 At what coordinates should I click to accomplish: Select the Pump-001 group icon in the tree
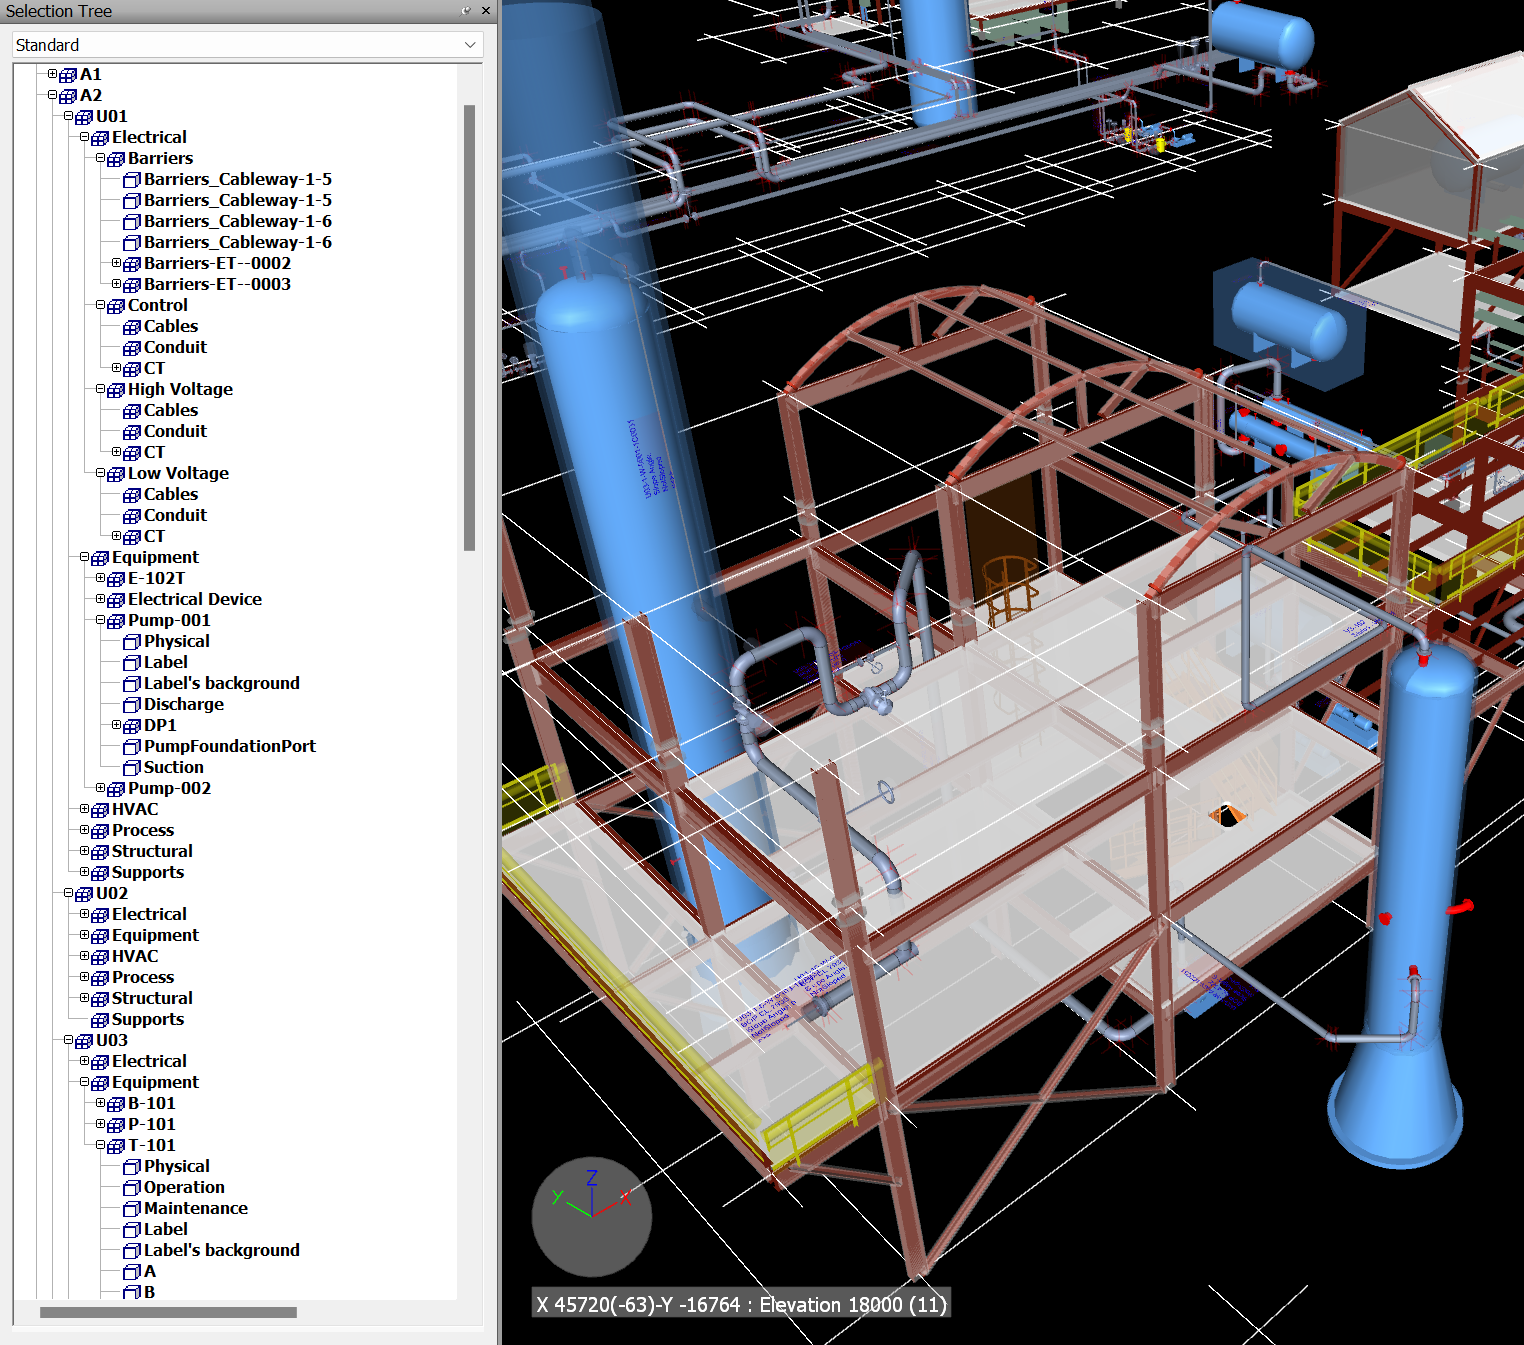[x=115, y=621]
